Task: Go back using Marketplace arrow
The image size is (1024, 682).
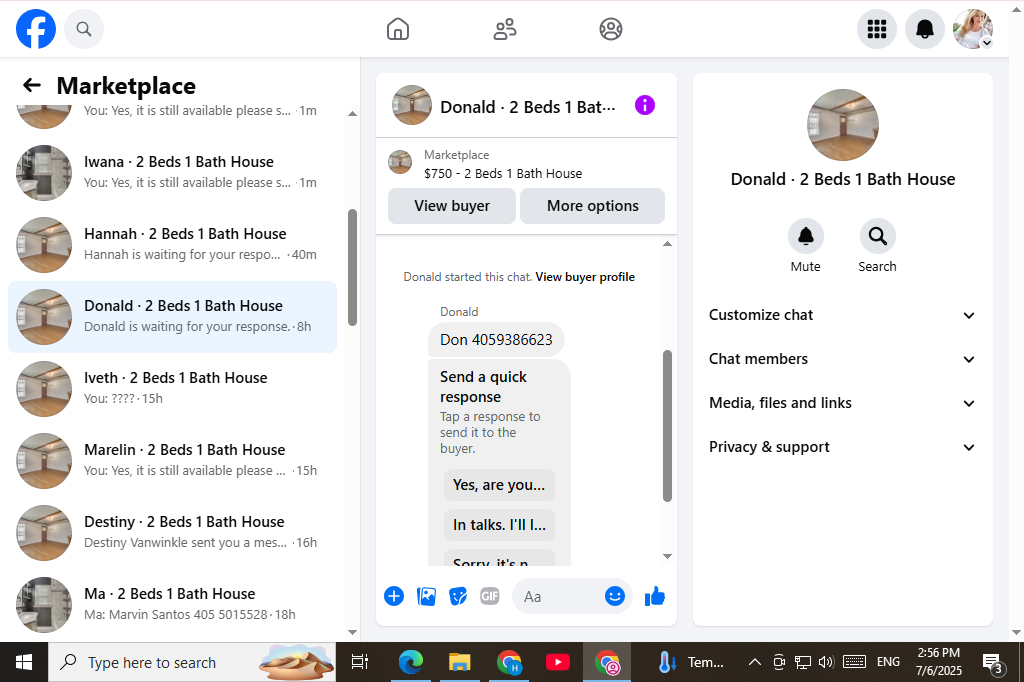Action: click(x=32, y=85)
